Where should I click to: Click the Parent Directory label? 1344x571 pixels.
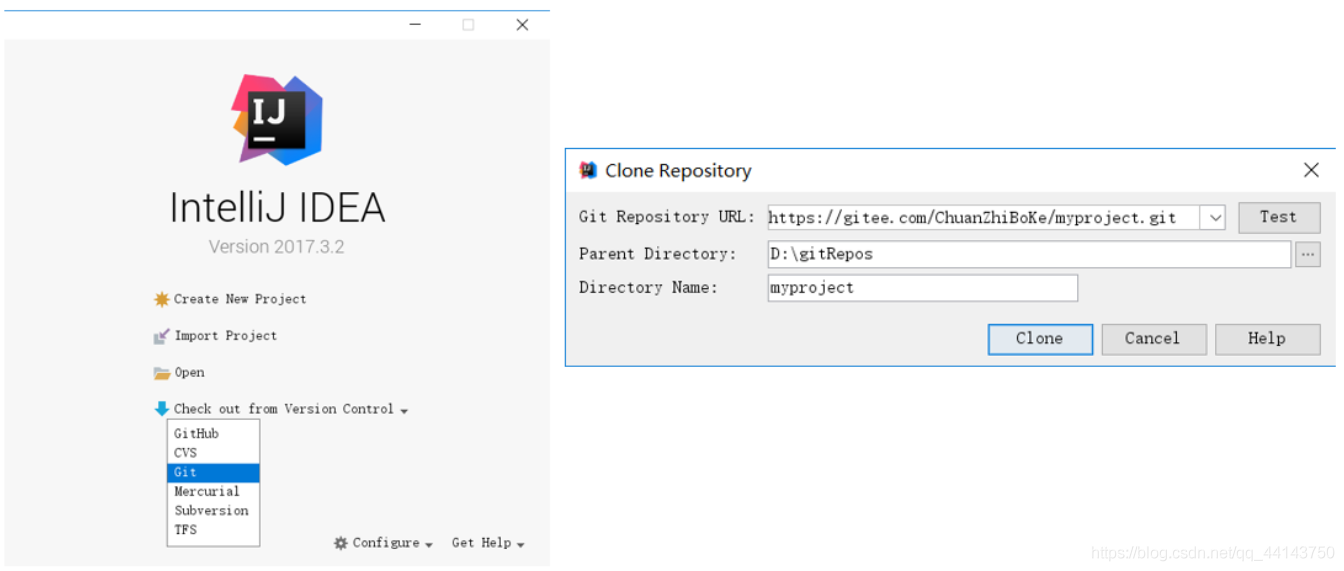(x=657, y=254)
